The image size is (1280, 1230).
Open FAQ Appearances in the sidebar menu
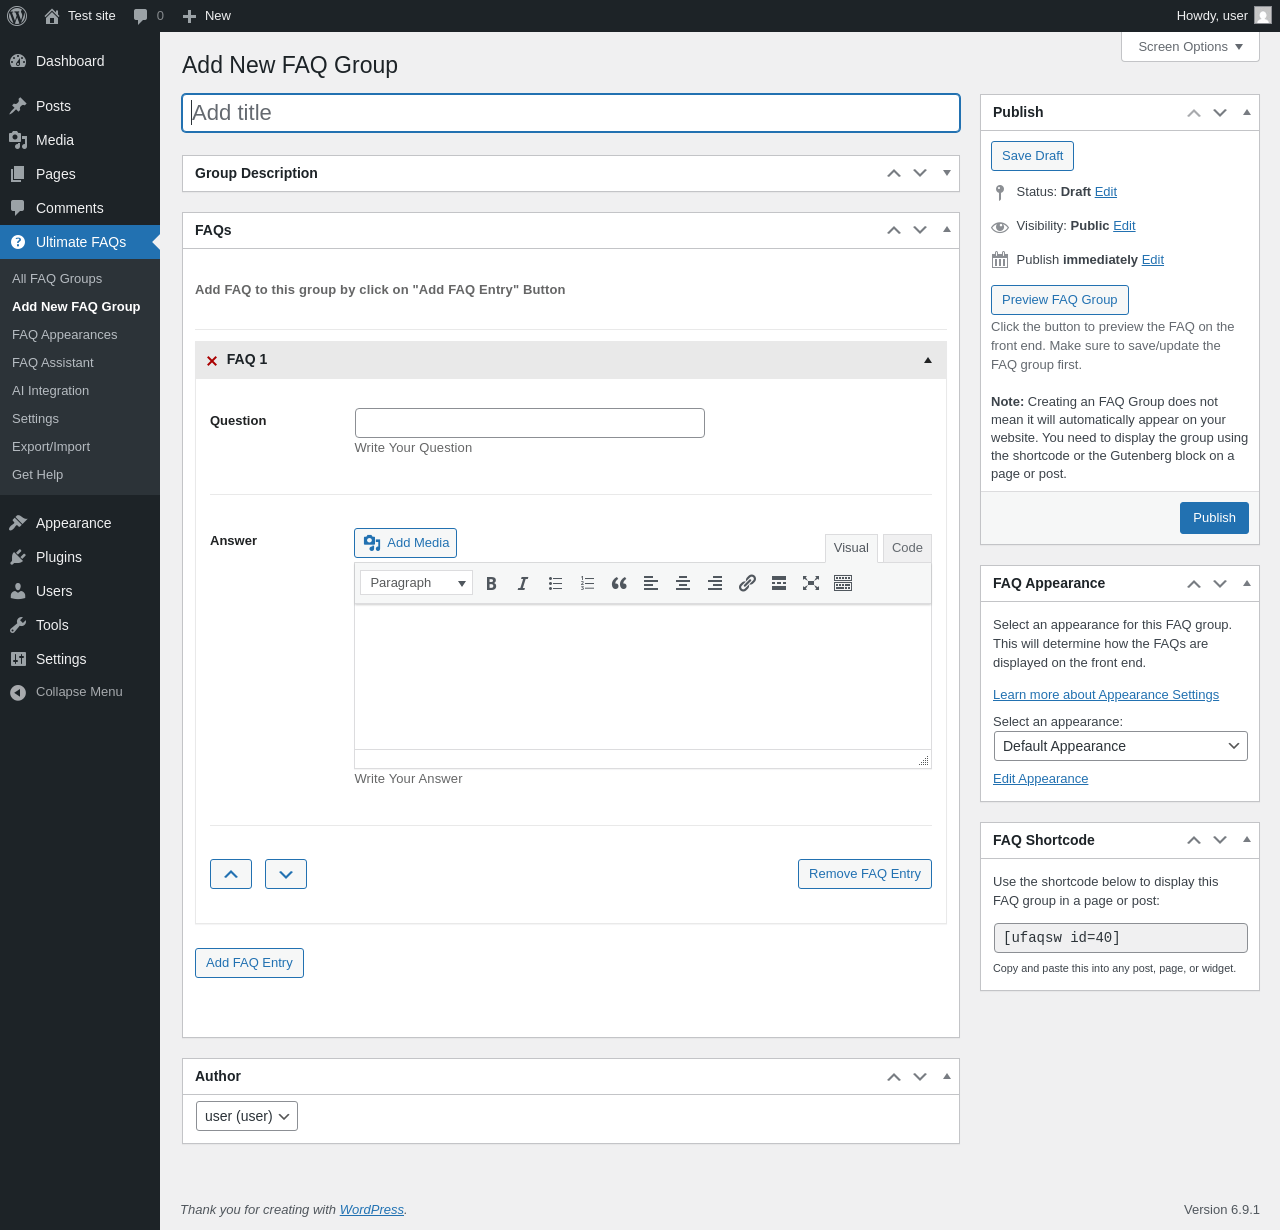click(x=65, y=335)
